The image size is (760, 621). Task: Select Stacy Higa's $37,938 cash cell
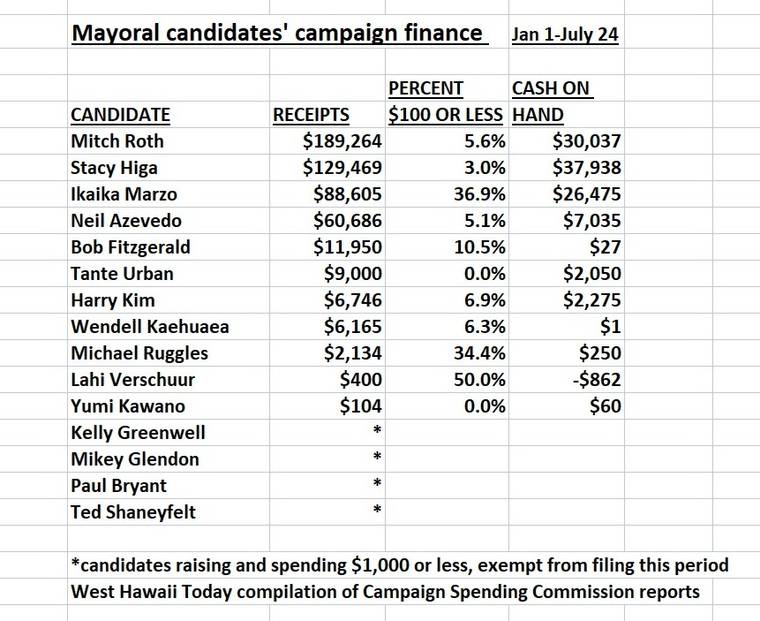(x=586, y=167)
